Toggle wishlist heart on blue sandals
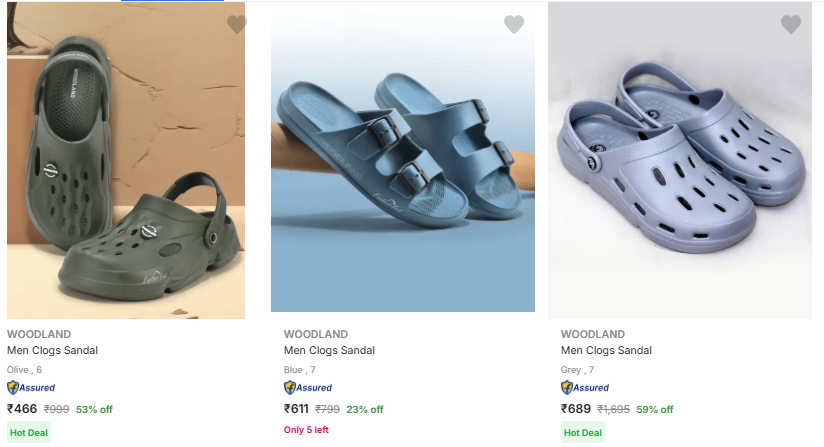 (x=514, y=24)
